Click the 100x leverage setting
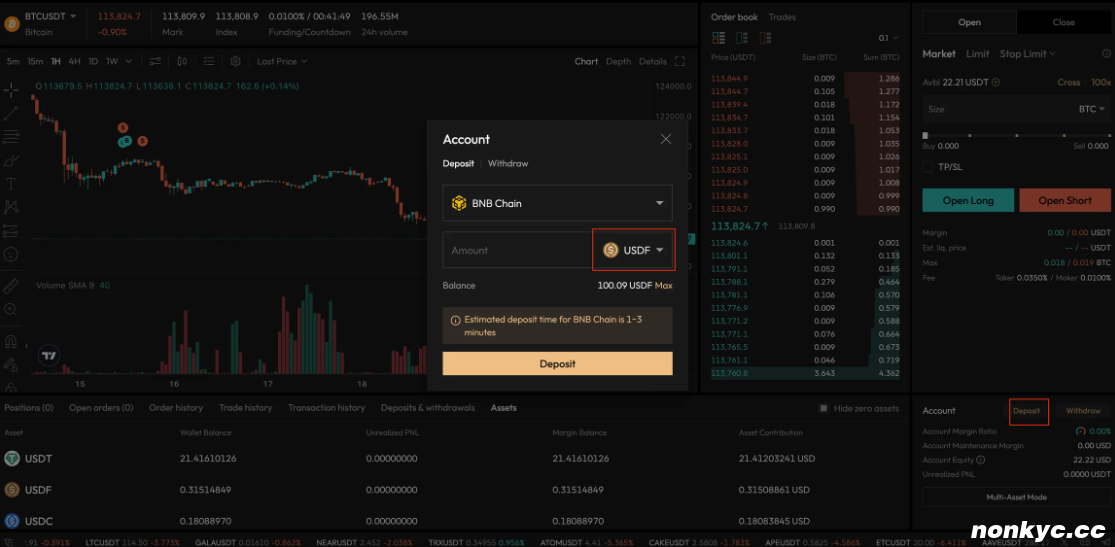Screen dimensions: 1115x547 click(x=1101, y=83)
